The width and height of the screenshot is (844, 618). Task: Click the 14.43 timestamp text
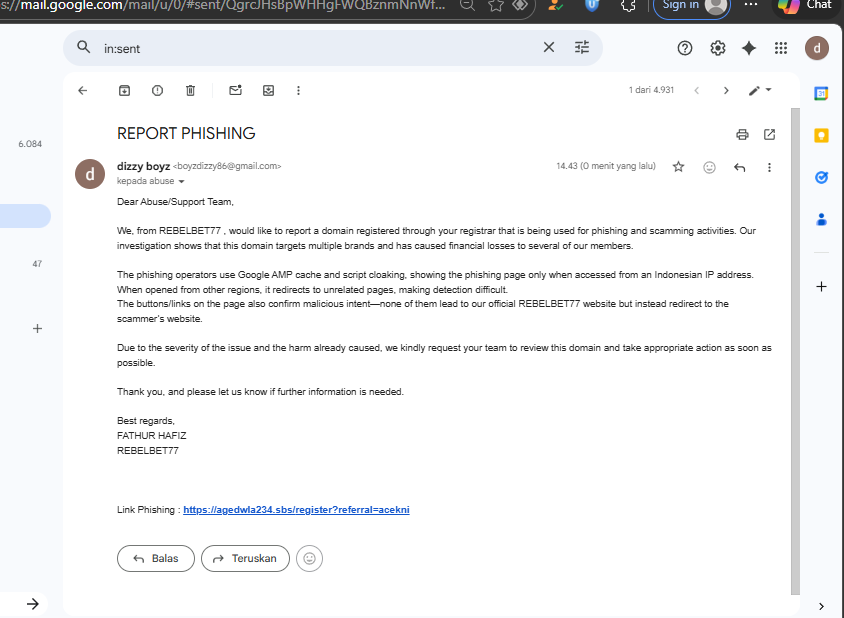(606, 166)
